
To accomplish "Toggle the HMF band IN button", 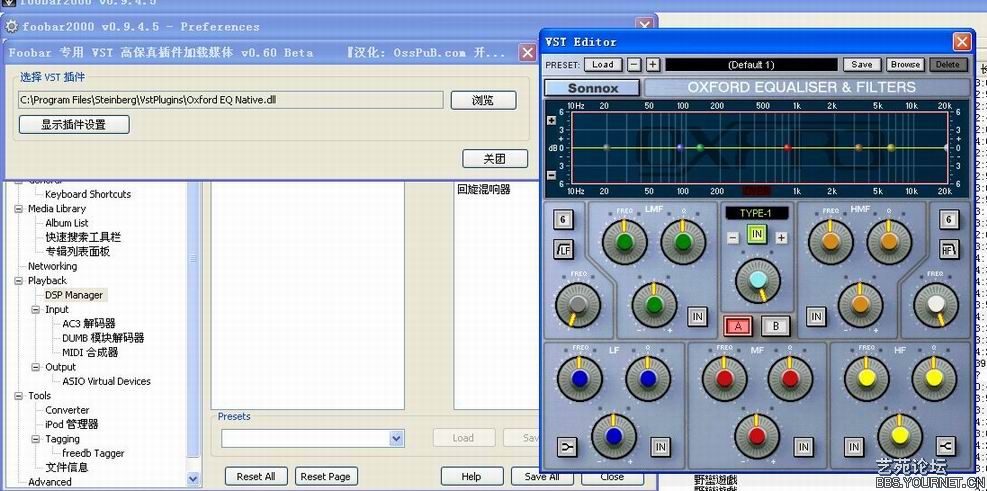I will [x=816, y=316].
